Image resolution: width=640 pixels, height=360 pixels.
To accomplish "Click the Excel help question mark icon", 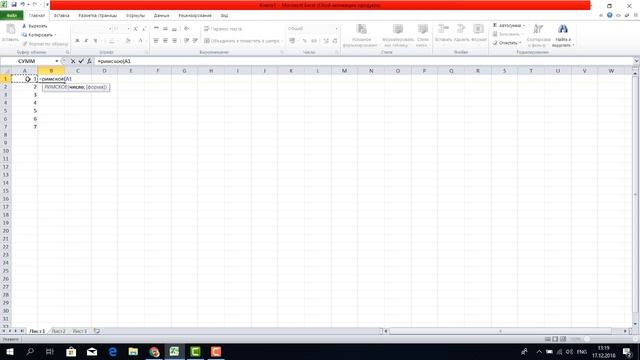I will [609, 15].
